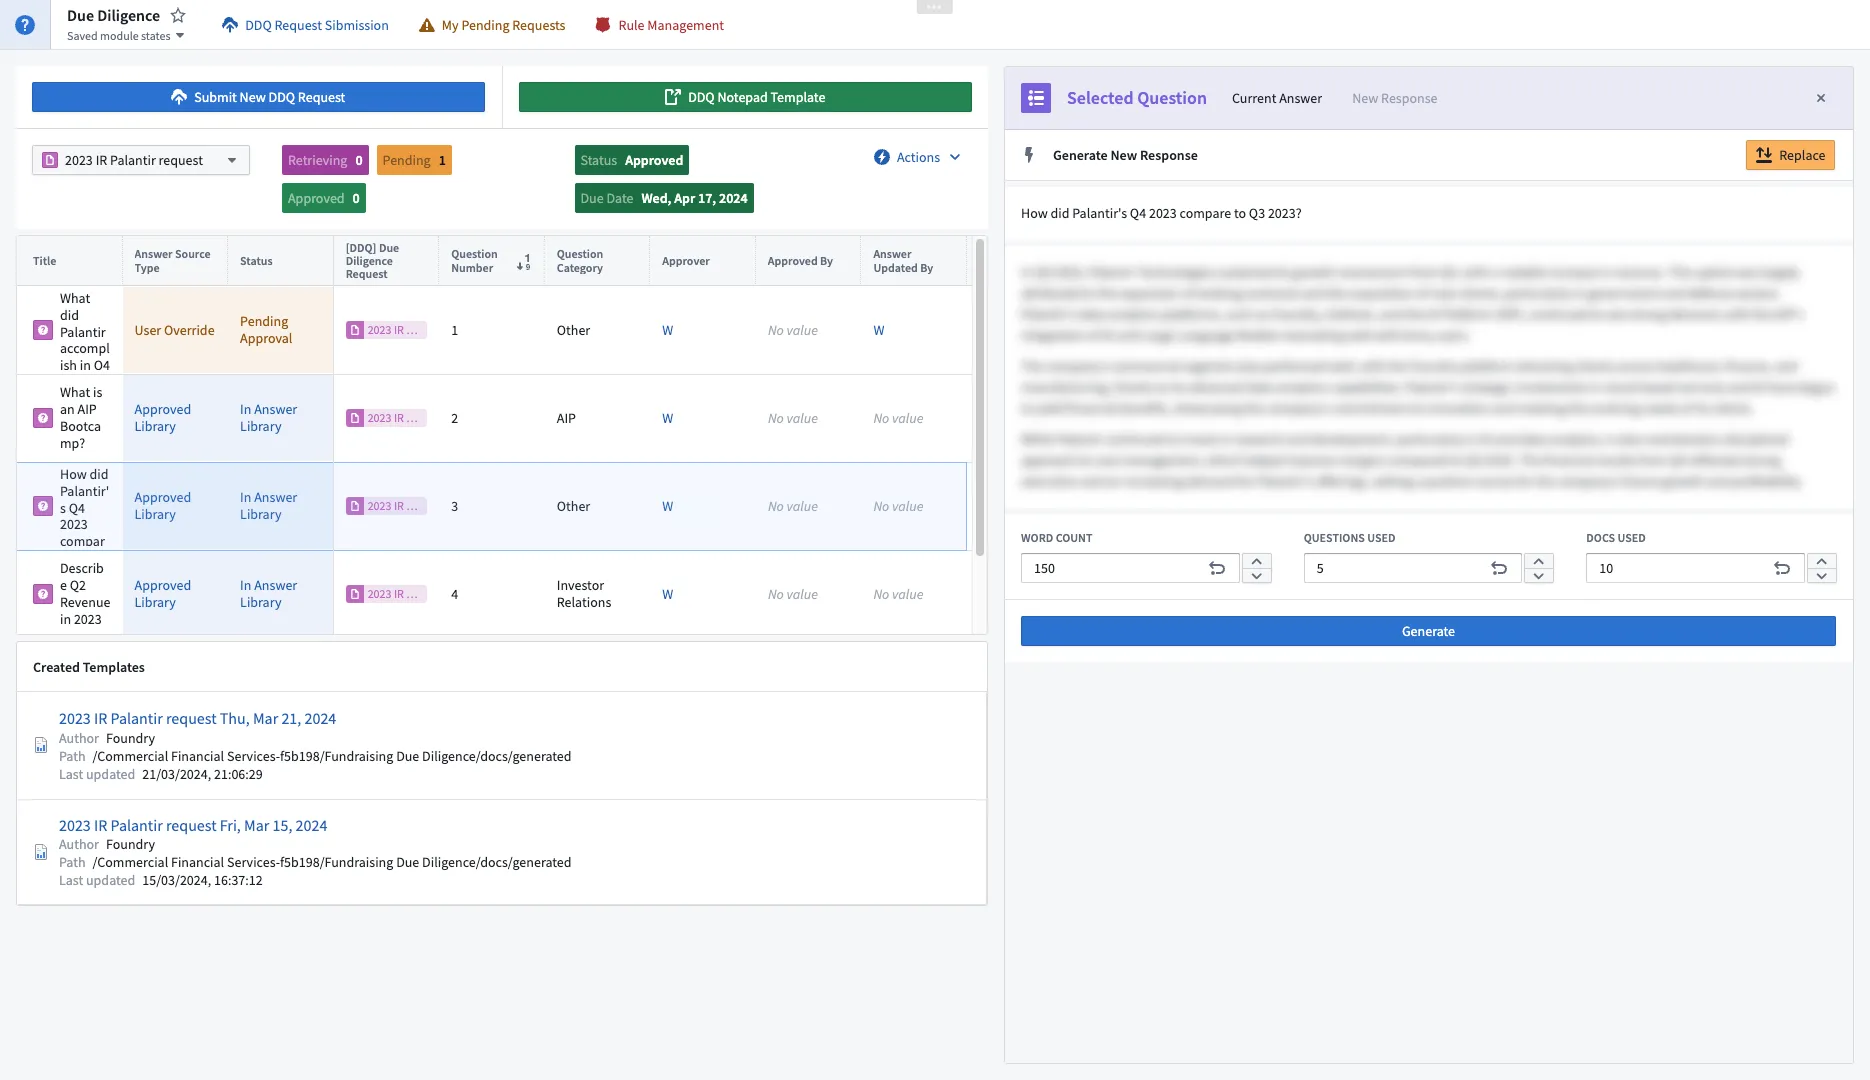Click question icon for Q4 2023 row
The height and width of the screenshot is (1080, 1870).
(43, 506)
